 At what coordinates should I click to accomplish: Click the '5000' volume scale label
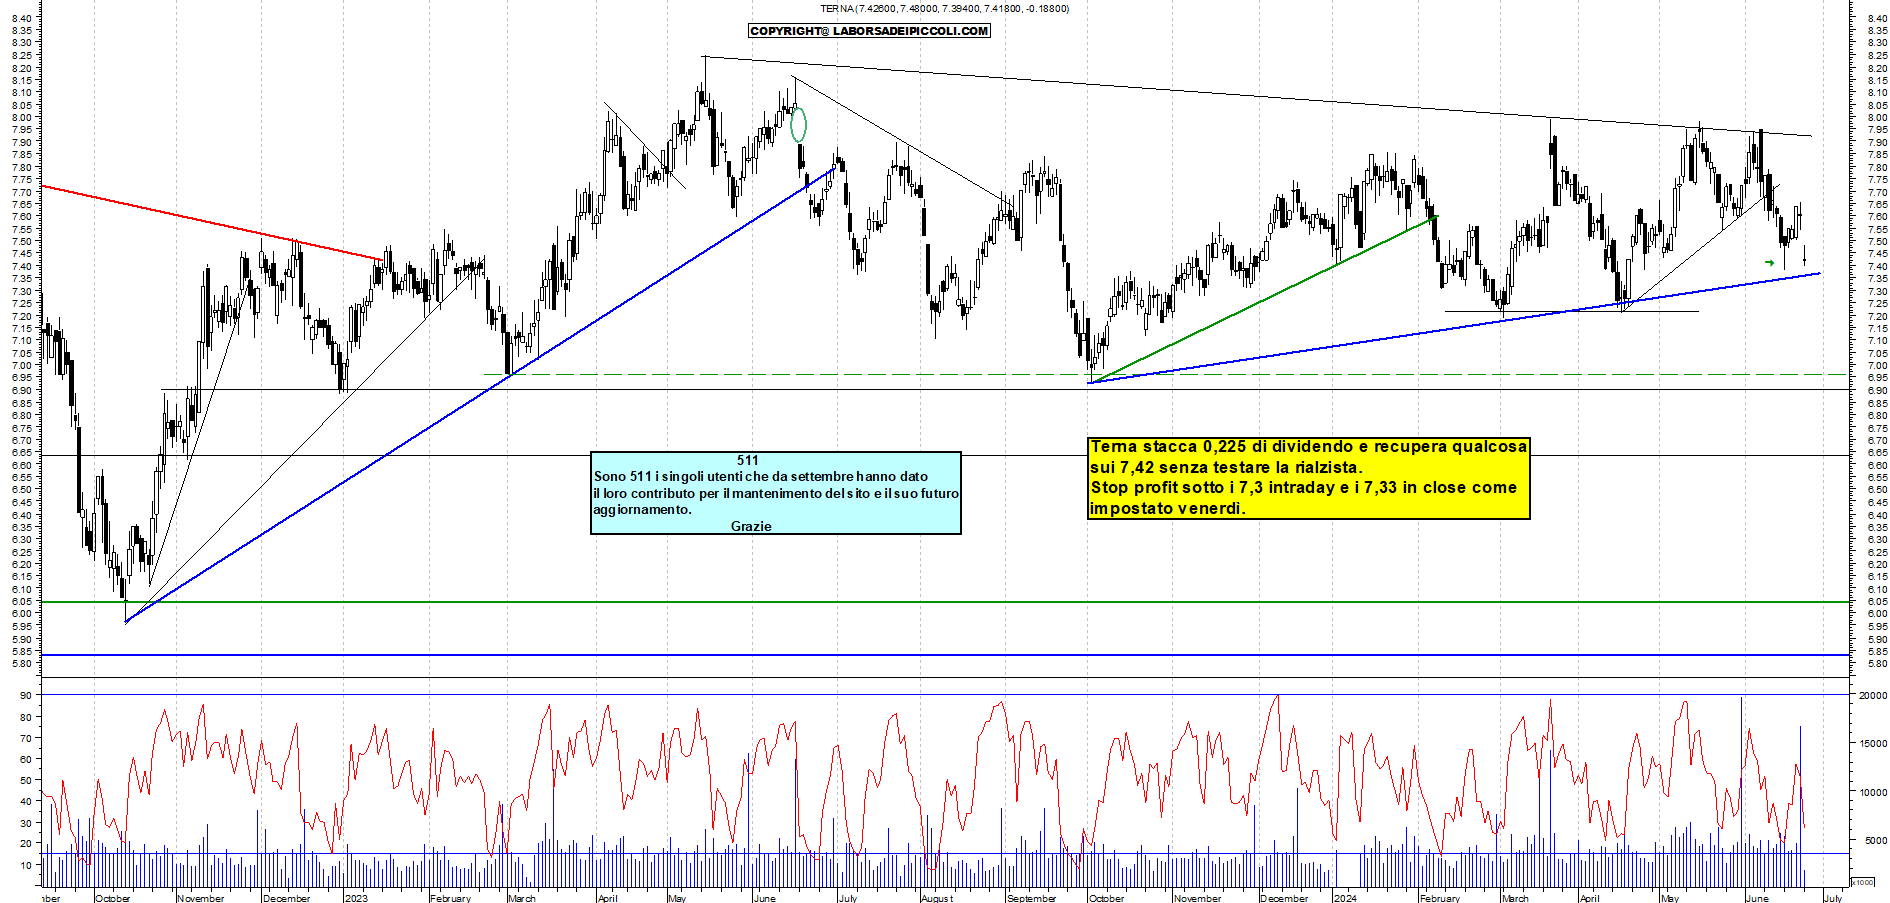[x=1876, y=841]
